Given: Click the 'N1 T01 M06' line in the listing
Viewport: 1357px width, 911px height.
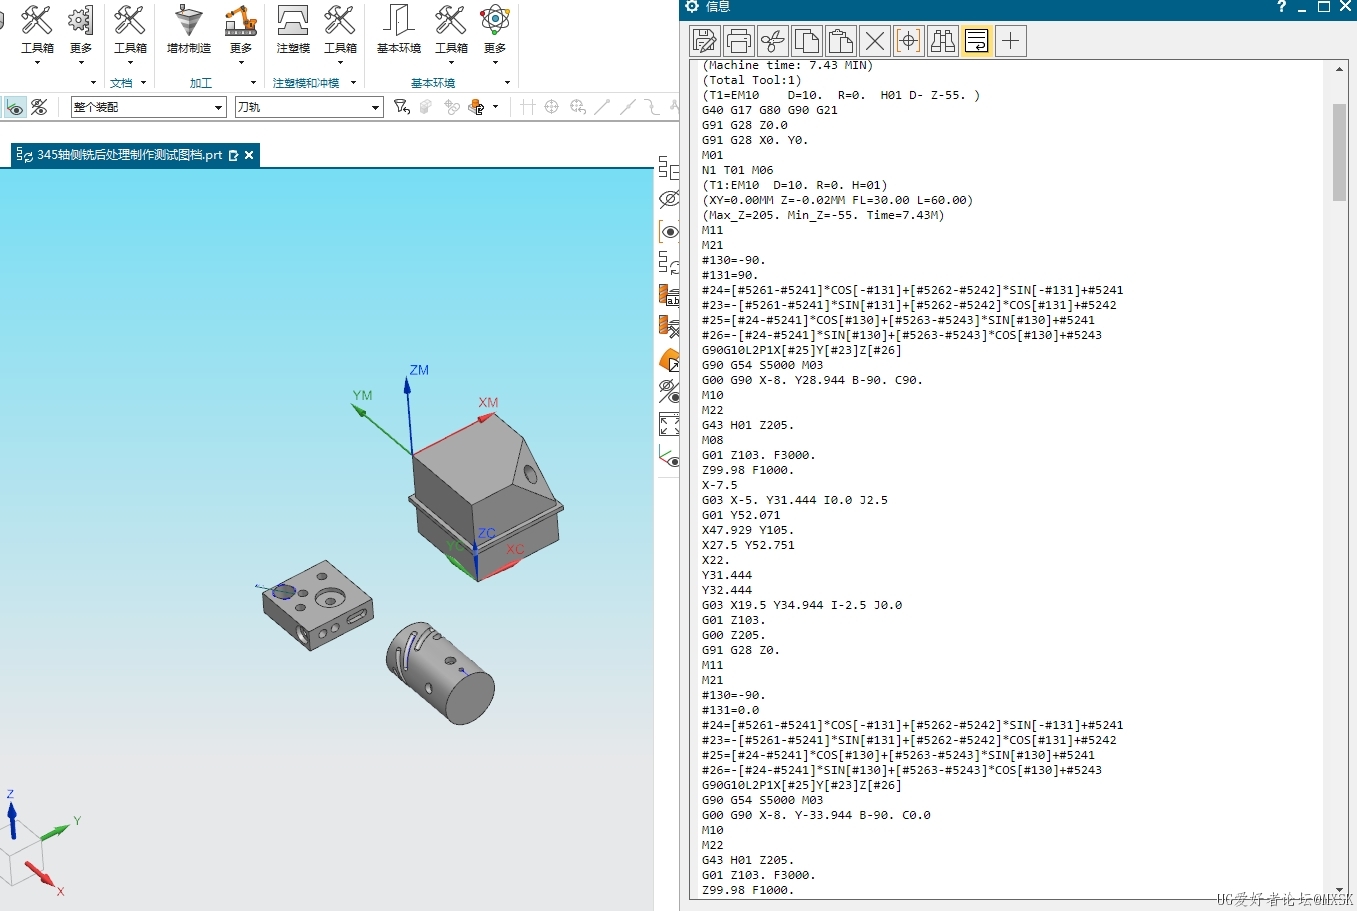Looking at the screenshot, I should point(738,170).
